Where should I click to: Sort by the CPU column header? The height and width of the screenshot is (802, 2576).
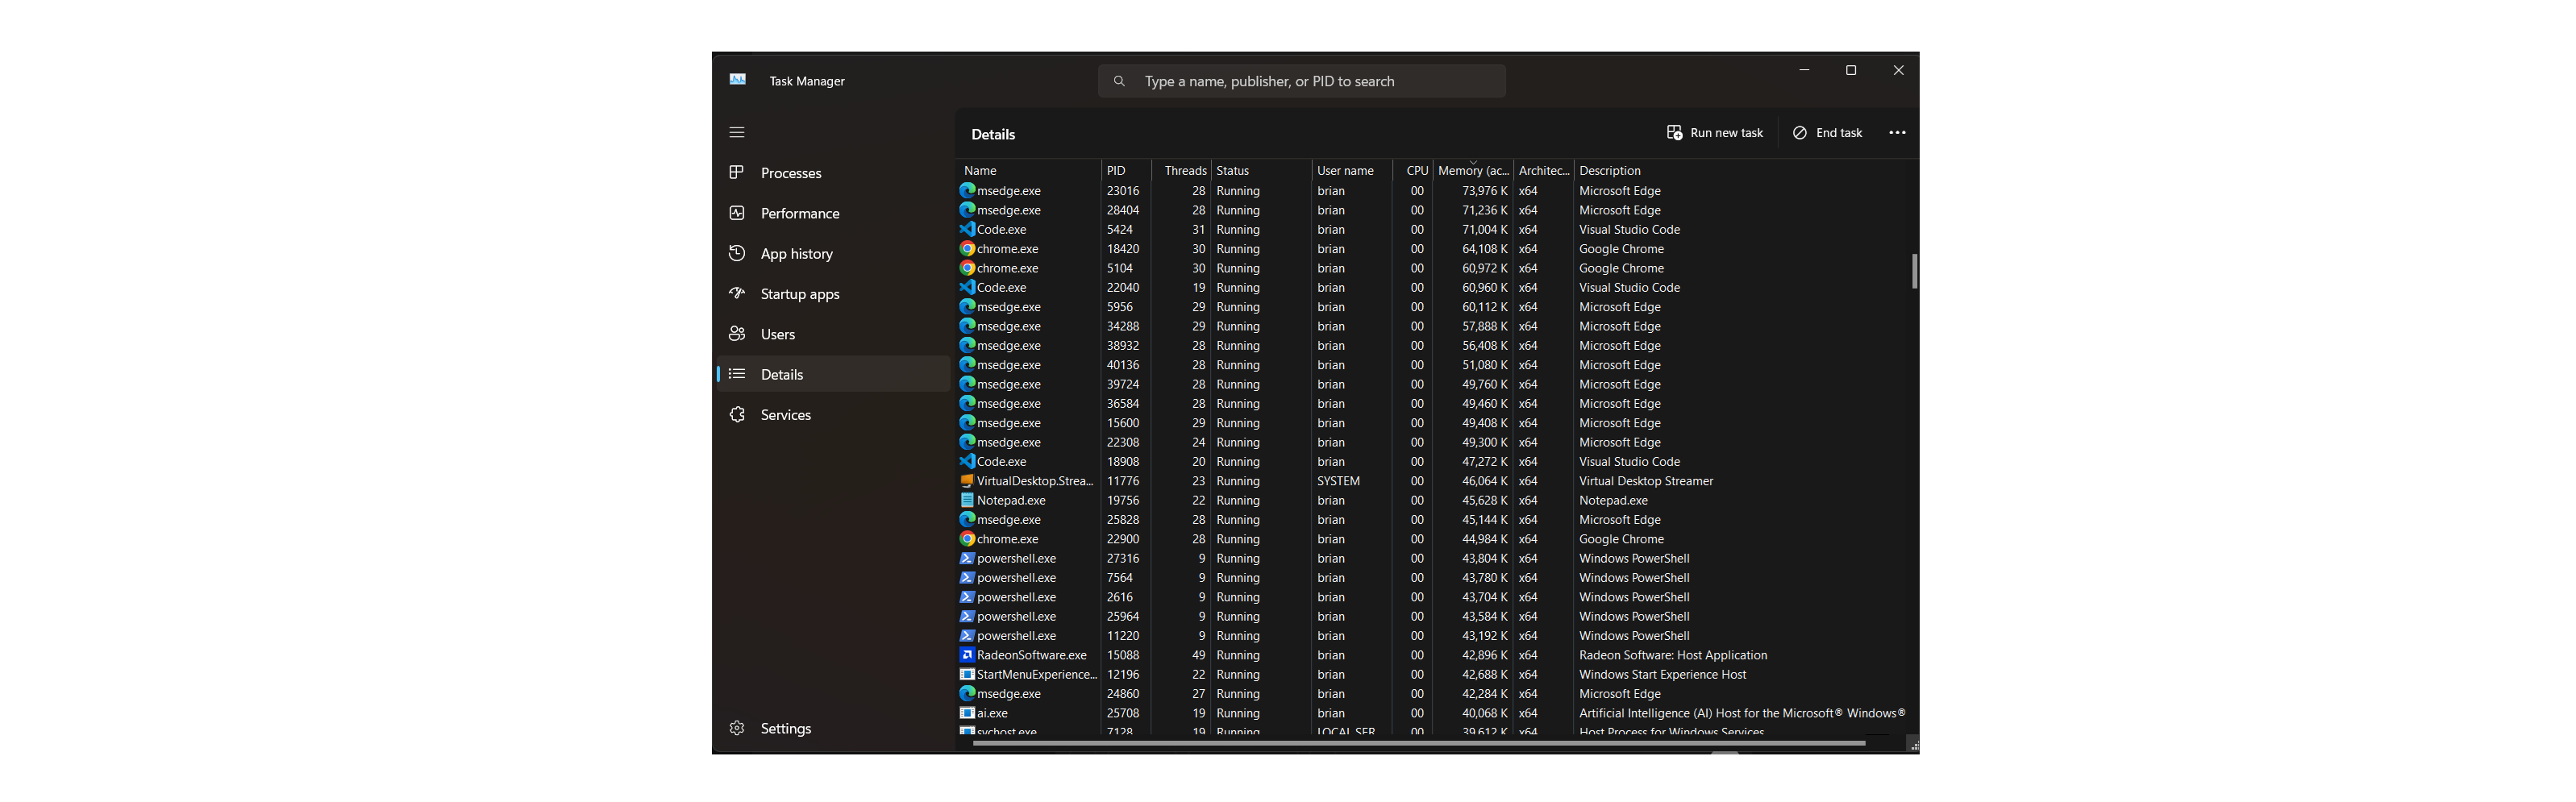[1413, 170]
